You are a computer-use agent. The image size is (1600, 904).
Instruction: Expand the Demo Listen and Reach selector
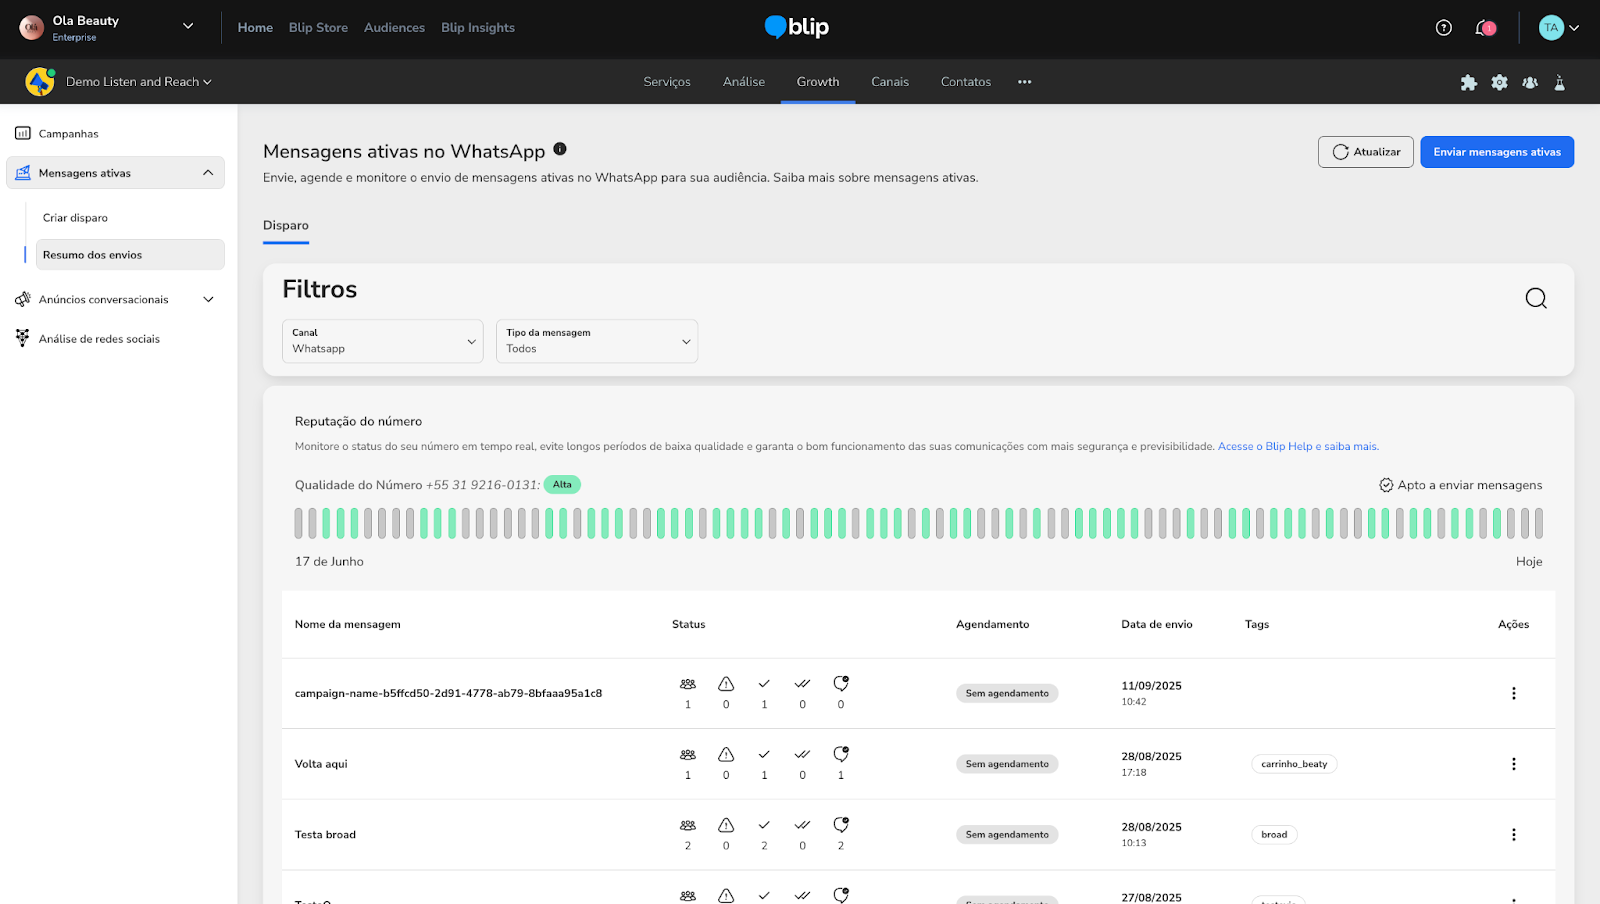click(x=138, y=82)
